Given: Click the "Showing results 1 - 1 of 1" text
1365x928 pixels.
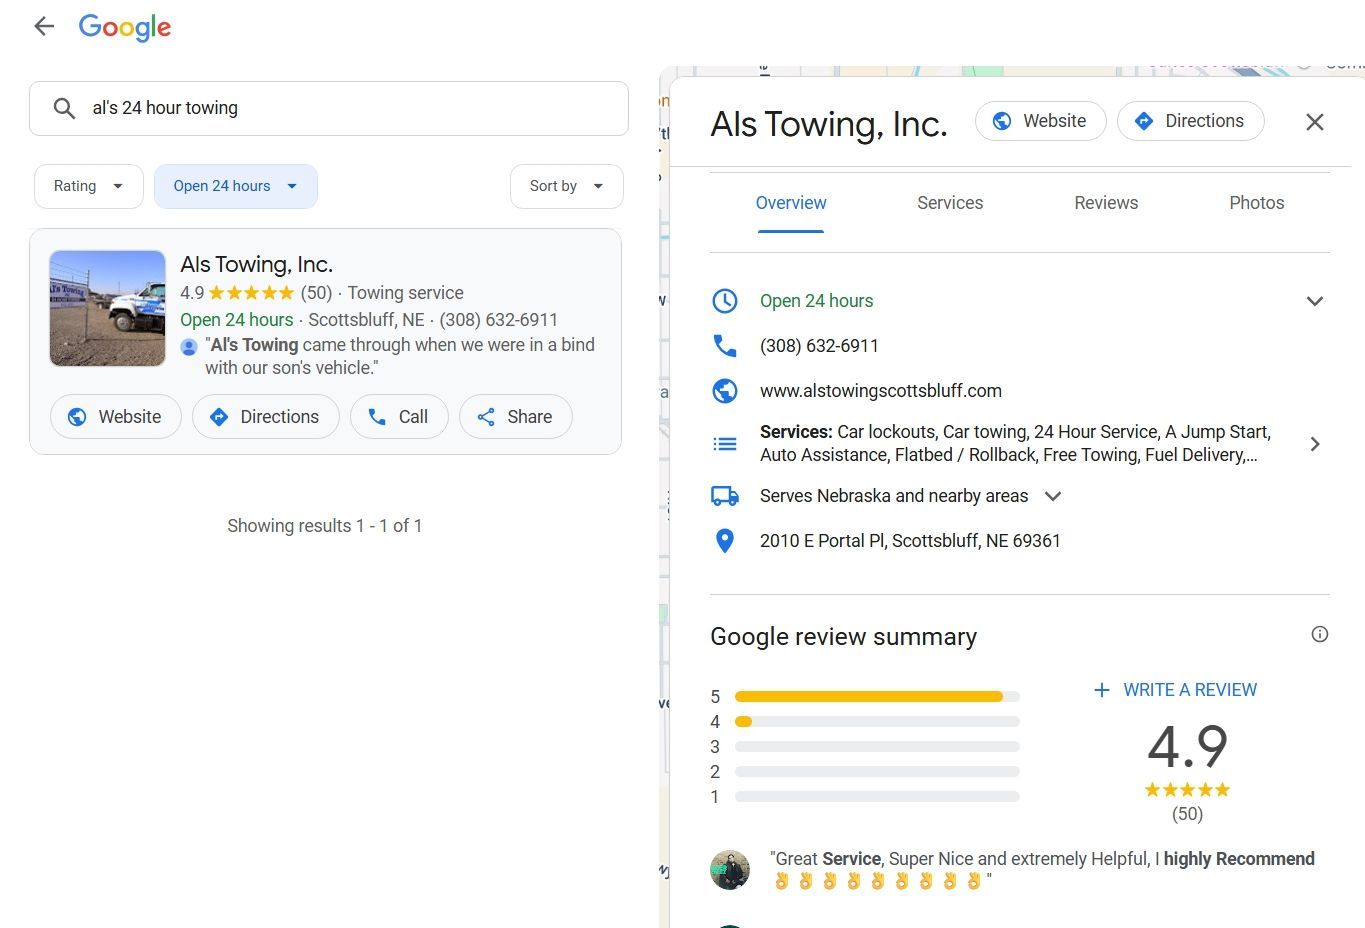Looking at the screenshot, I should pos(325,526).
